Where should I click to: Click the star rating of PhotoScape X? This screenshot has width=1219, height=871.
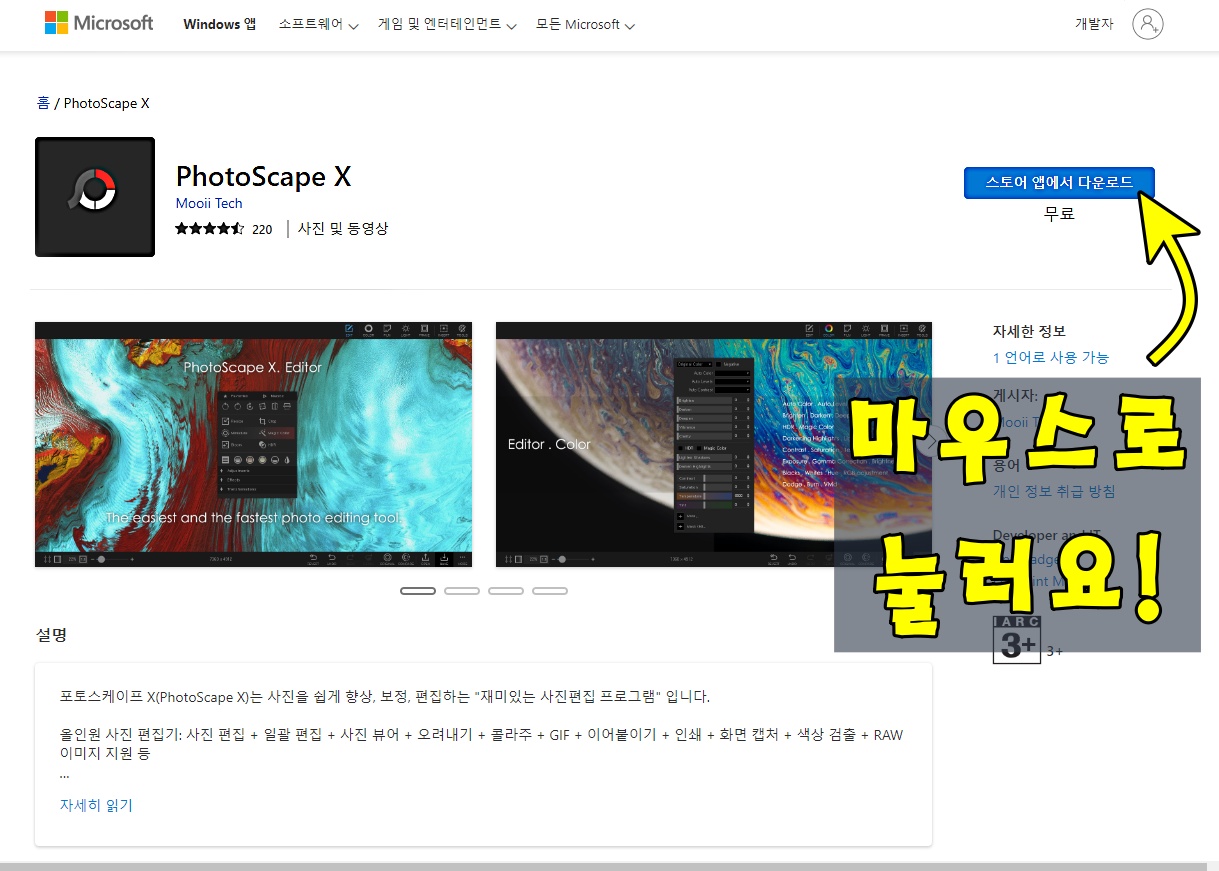210,229
